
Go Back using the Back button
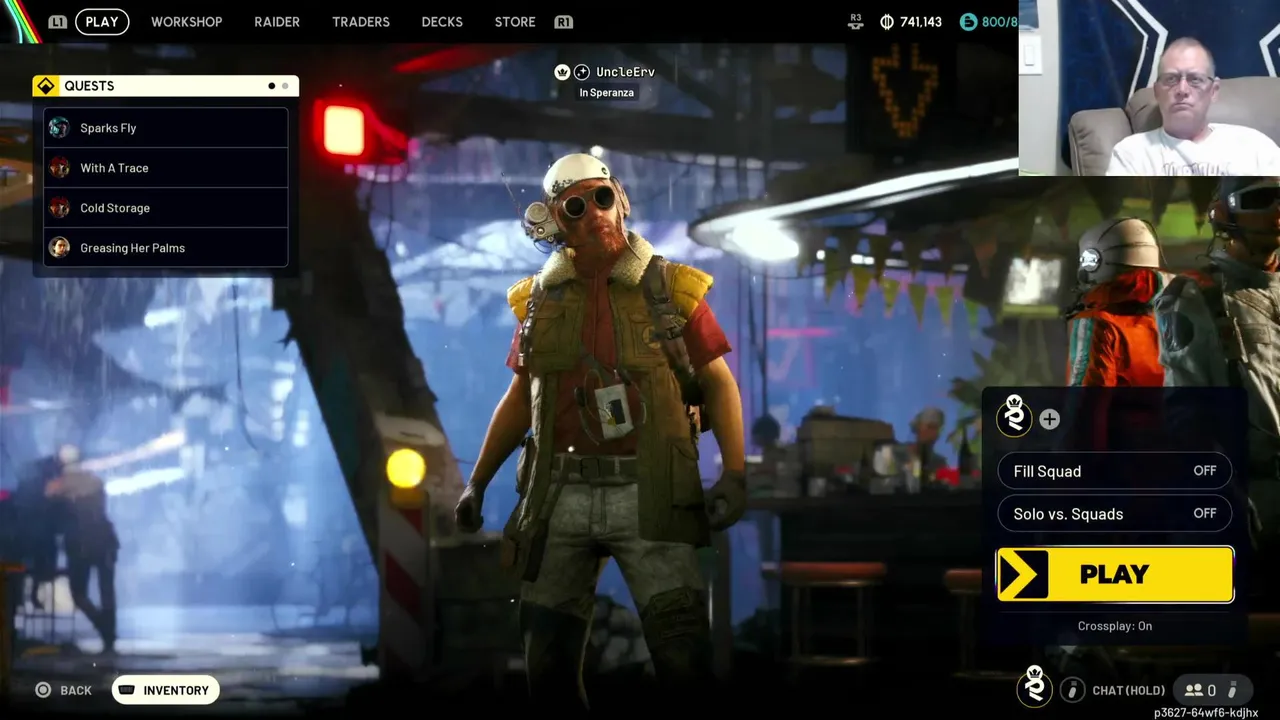tap(64, 690)
